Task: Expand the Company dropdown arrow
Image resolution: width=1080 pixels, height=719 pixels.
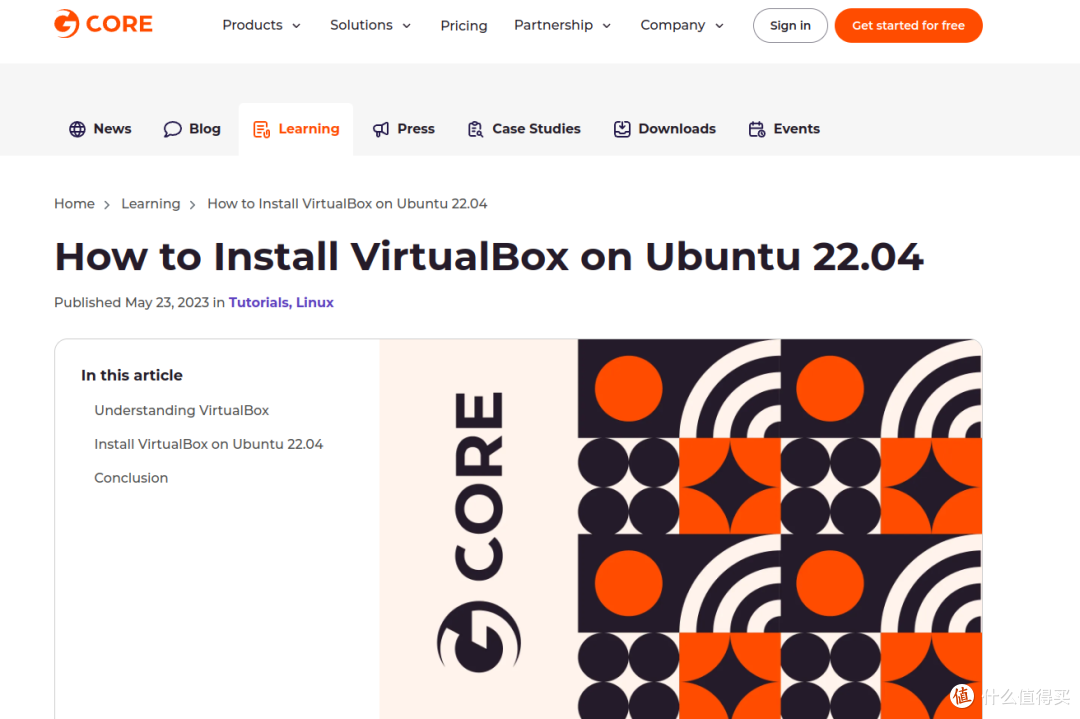Action: tap(719, 26)
